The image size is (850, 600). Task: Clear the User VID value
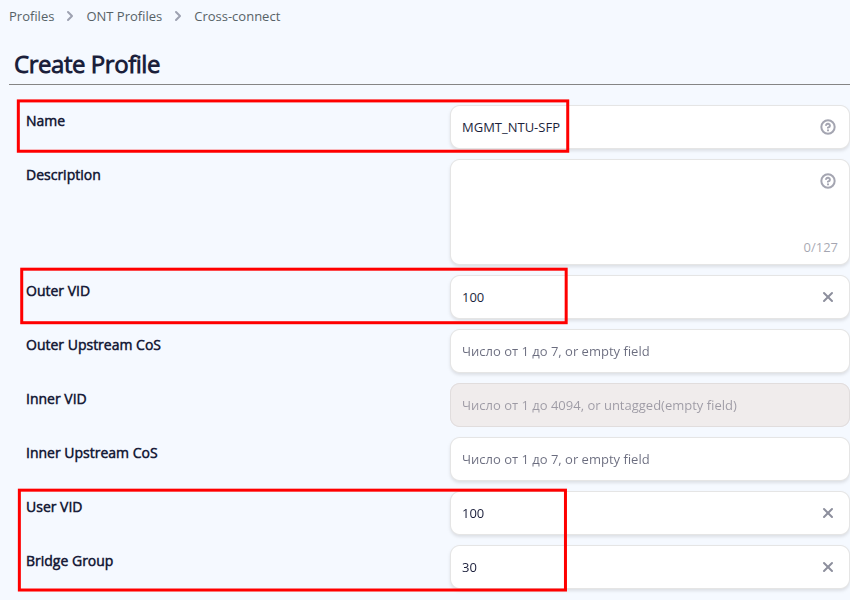tap(827, 513)
